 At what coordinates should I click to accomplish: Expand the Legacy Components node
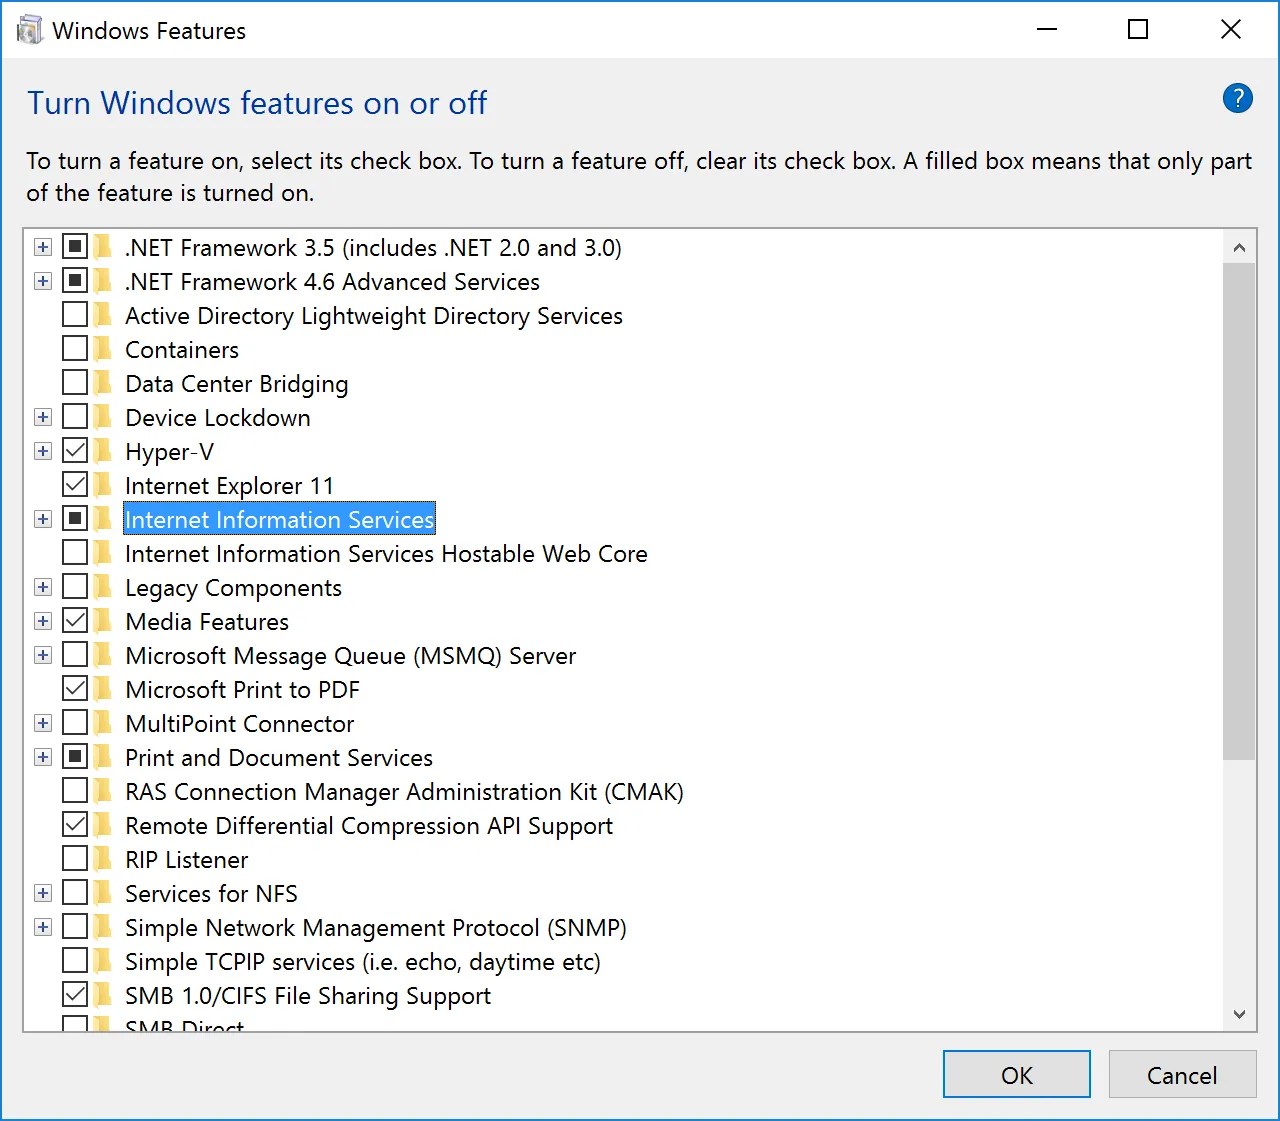(43, 587)
